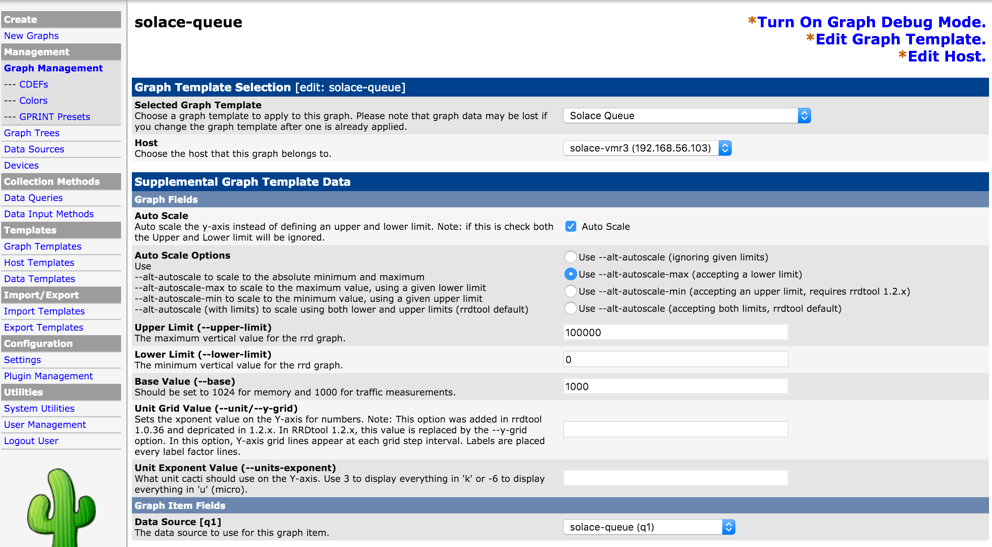Open the CDEFs submenu item
The width and height of the screenshot is (992, 547).
pos(33,84)
